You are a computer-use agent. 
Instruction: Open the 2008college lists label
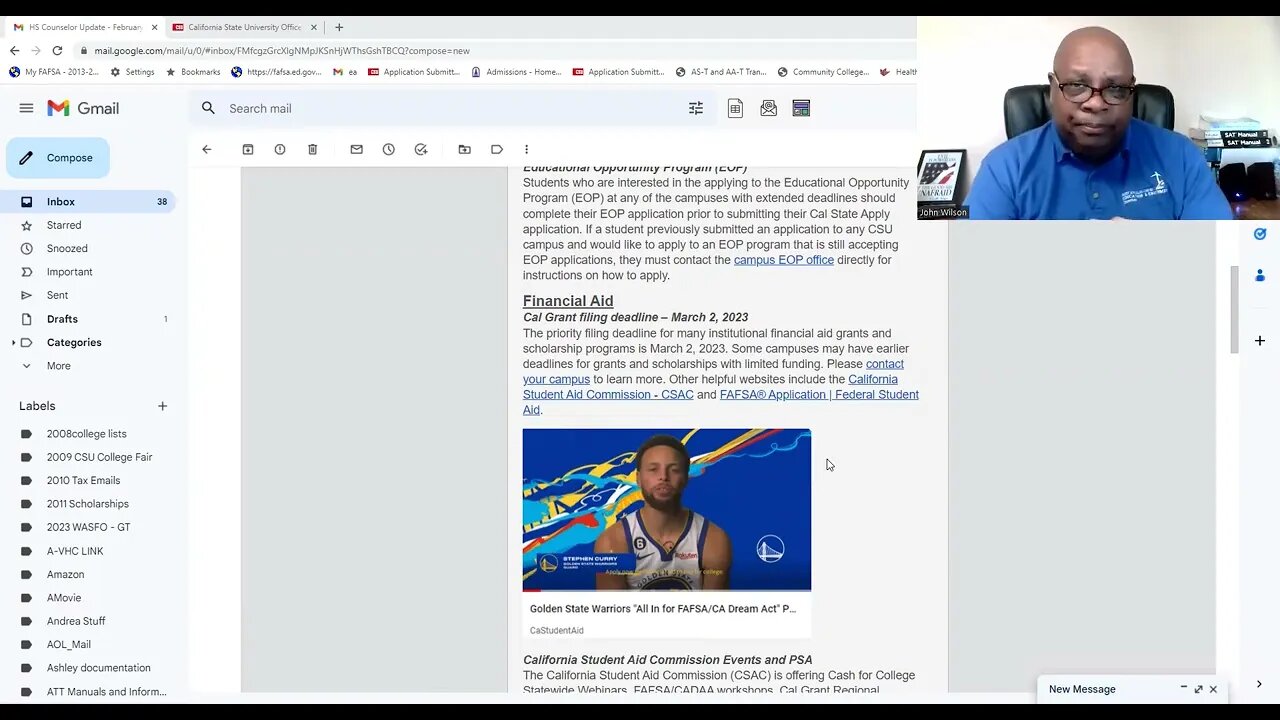89,434
